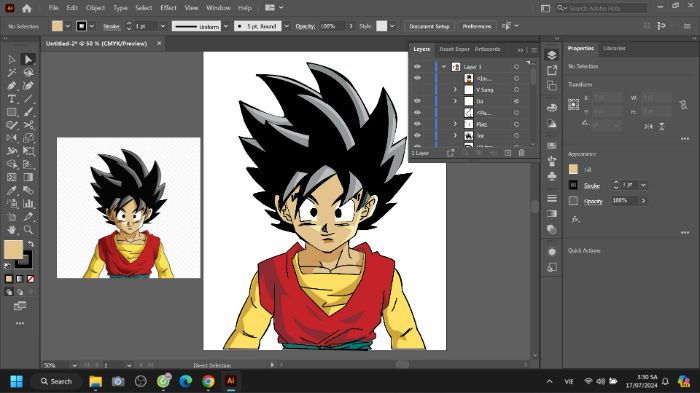Toggle visibility of the image sublayer
700x393 pixels.
point(417,78)
